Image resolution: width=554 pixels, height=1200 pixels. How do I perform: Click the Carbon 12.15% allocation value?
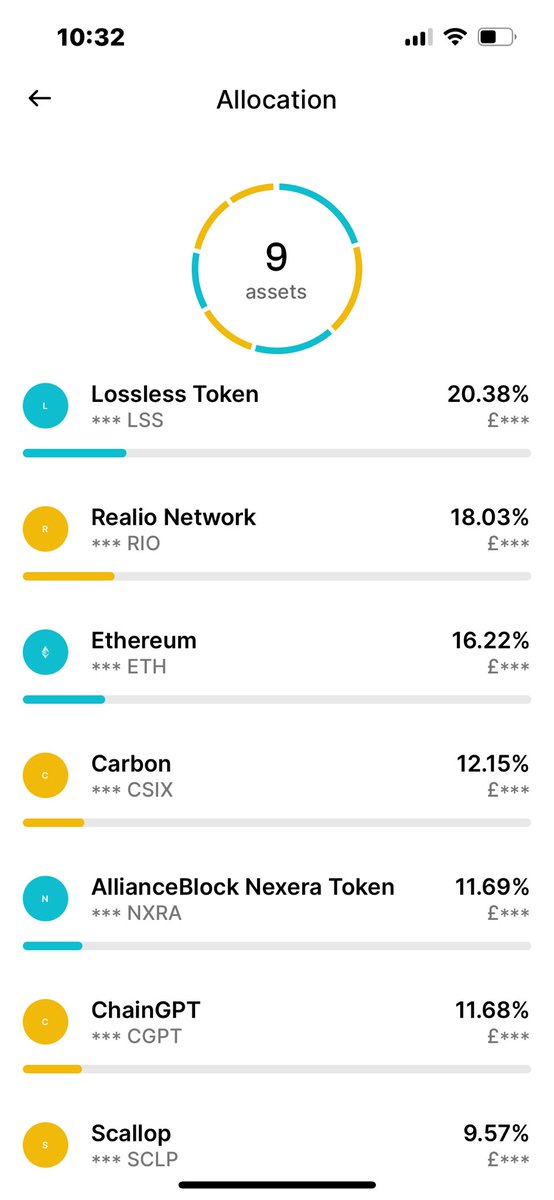coord(491,764)
